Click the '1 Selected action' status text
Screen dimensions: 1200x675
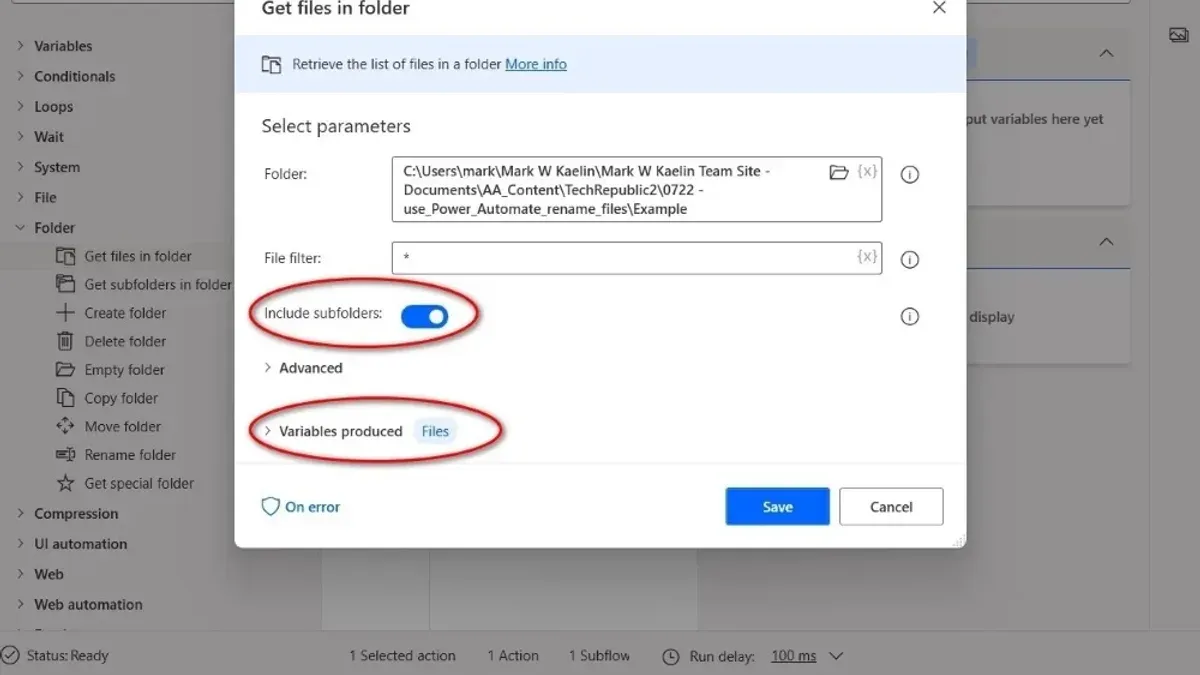pos(402,656)
